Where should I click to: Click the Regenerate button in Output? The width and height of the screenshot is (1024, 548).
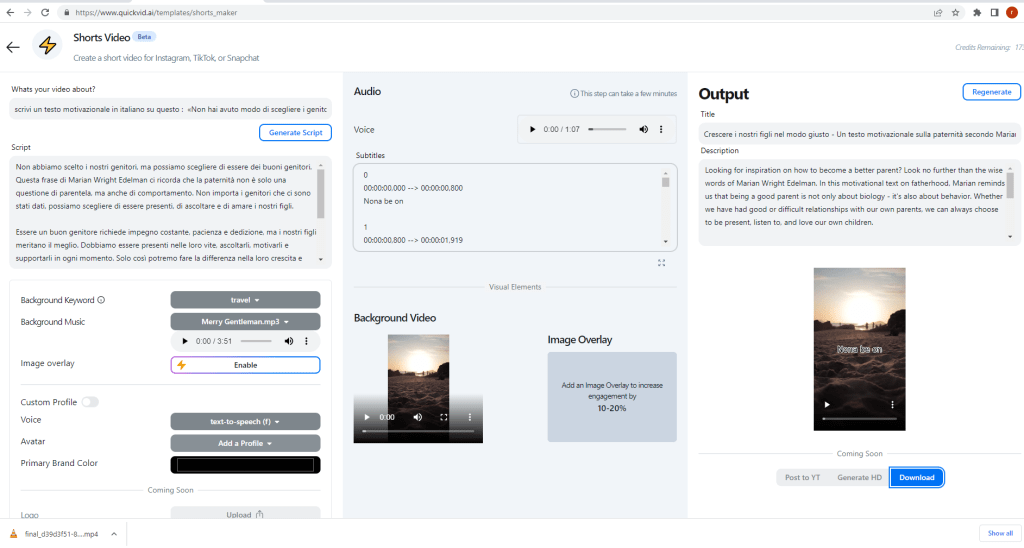click(991, 92)
